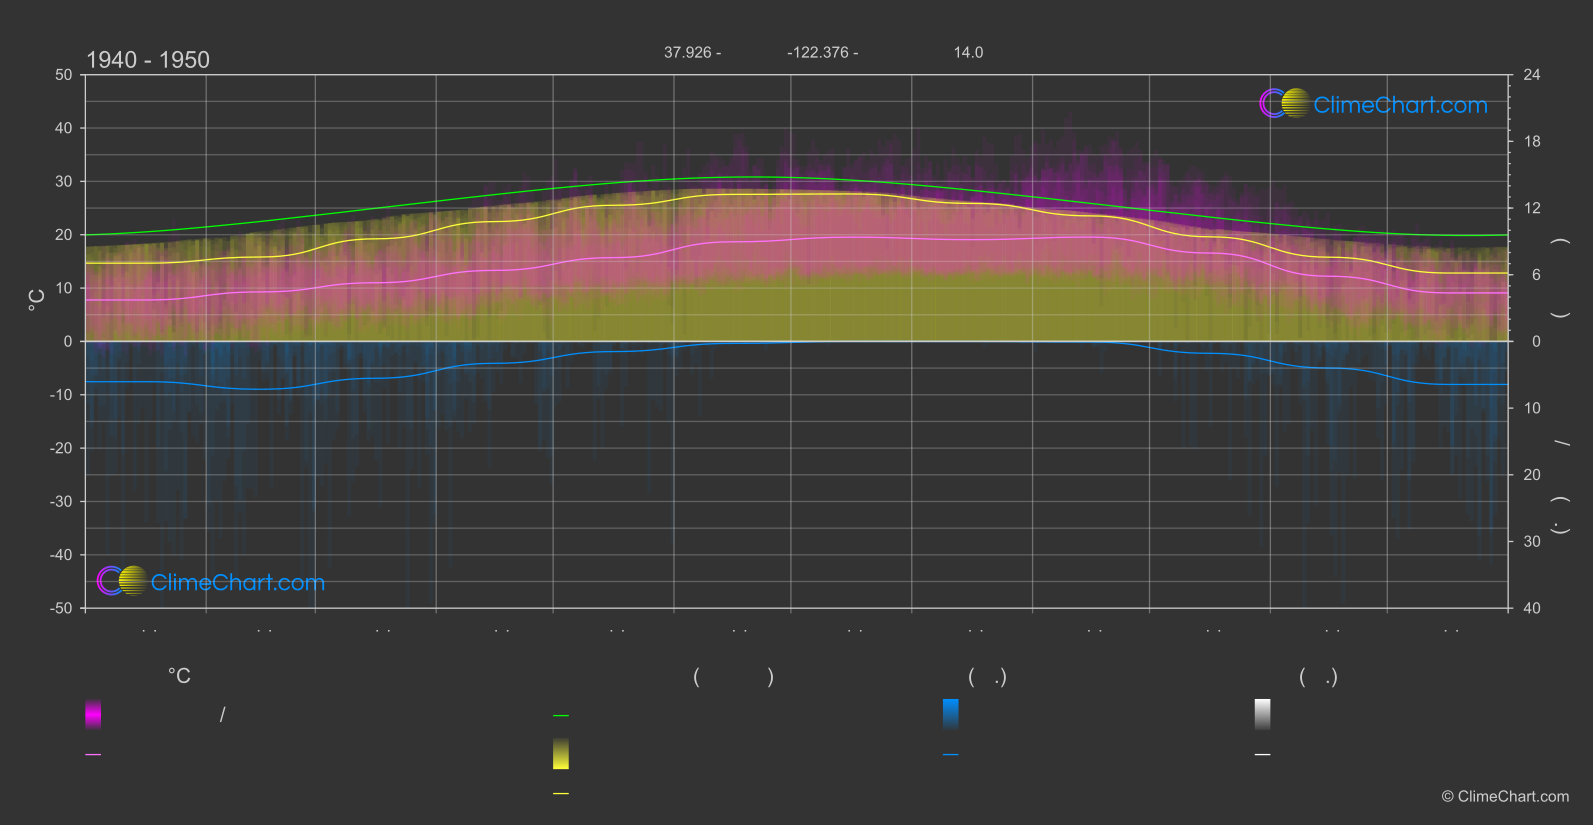Viewport: 1593px width, 825px height.
Task: Click the ClimeChart.com logo icon at bottom left
Action: (122, 581)
